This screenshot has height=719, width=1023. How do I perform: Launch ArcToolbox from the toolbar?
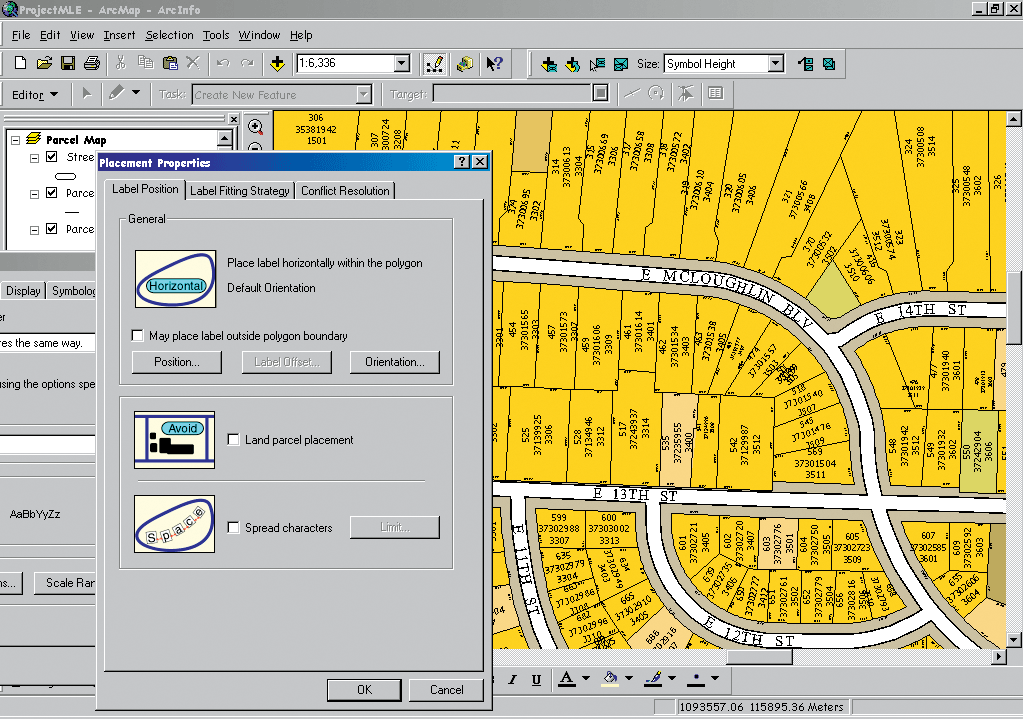(465, 64)
